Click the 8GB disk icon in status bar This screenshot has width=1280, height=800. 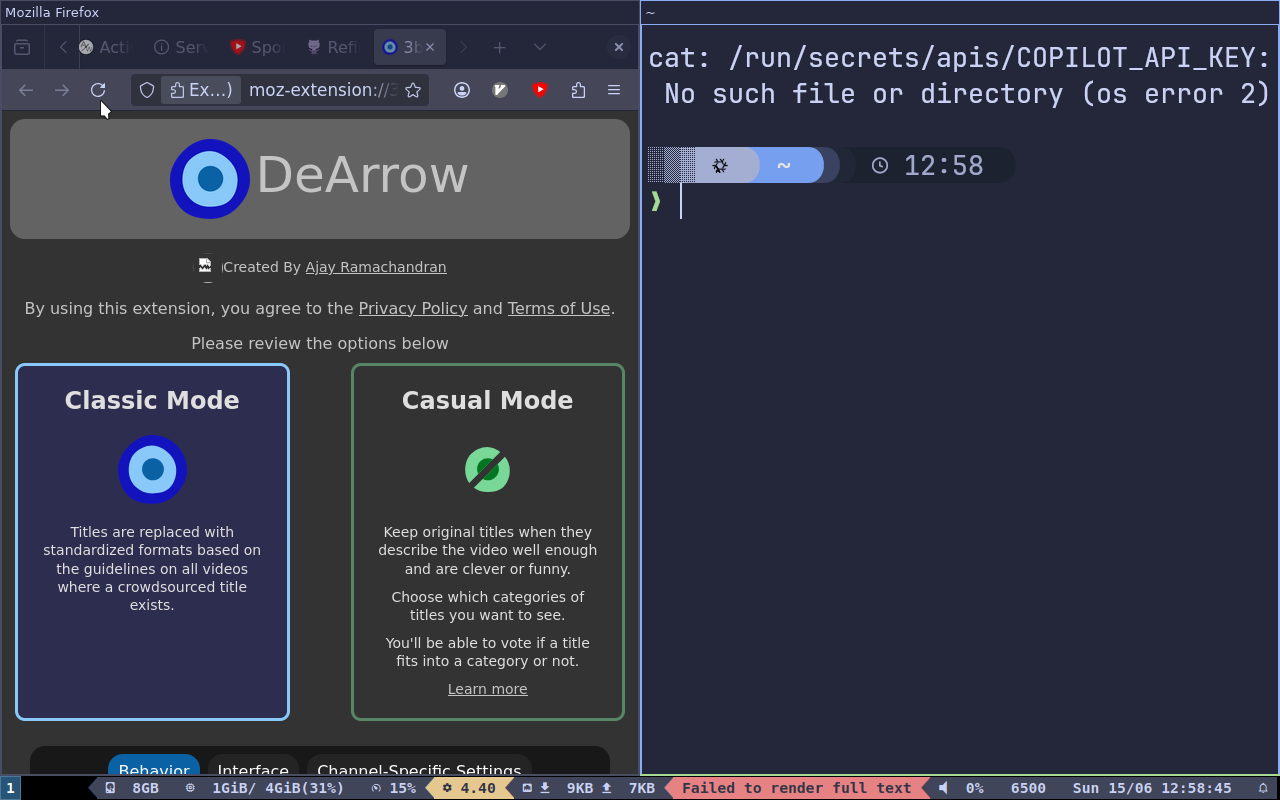click(x=110, y=788)
